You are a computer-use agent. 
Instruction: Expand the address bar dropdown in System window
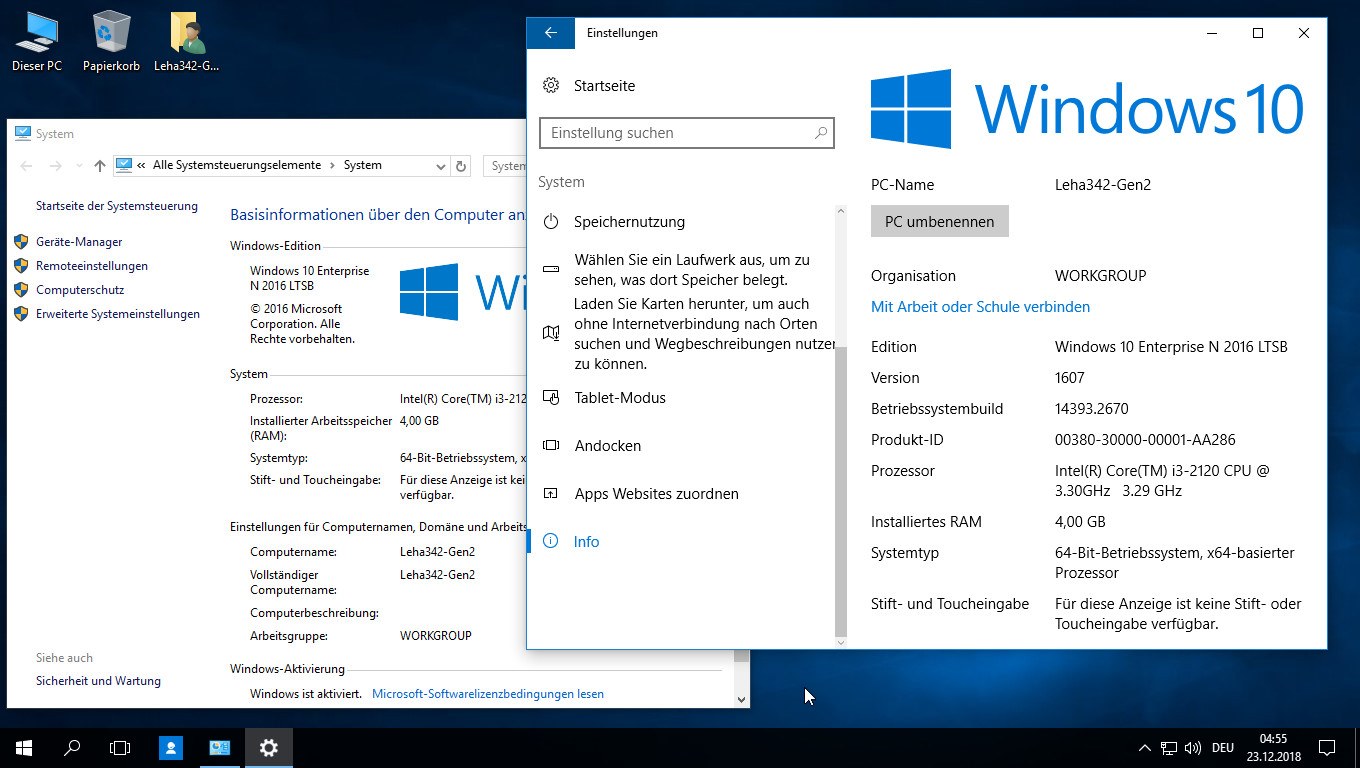pos(441,166)
